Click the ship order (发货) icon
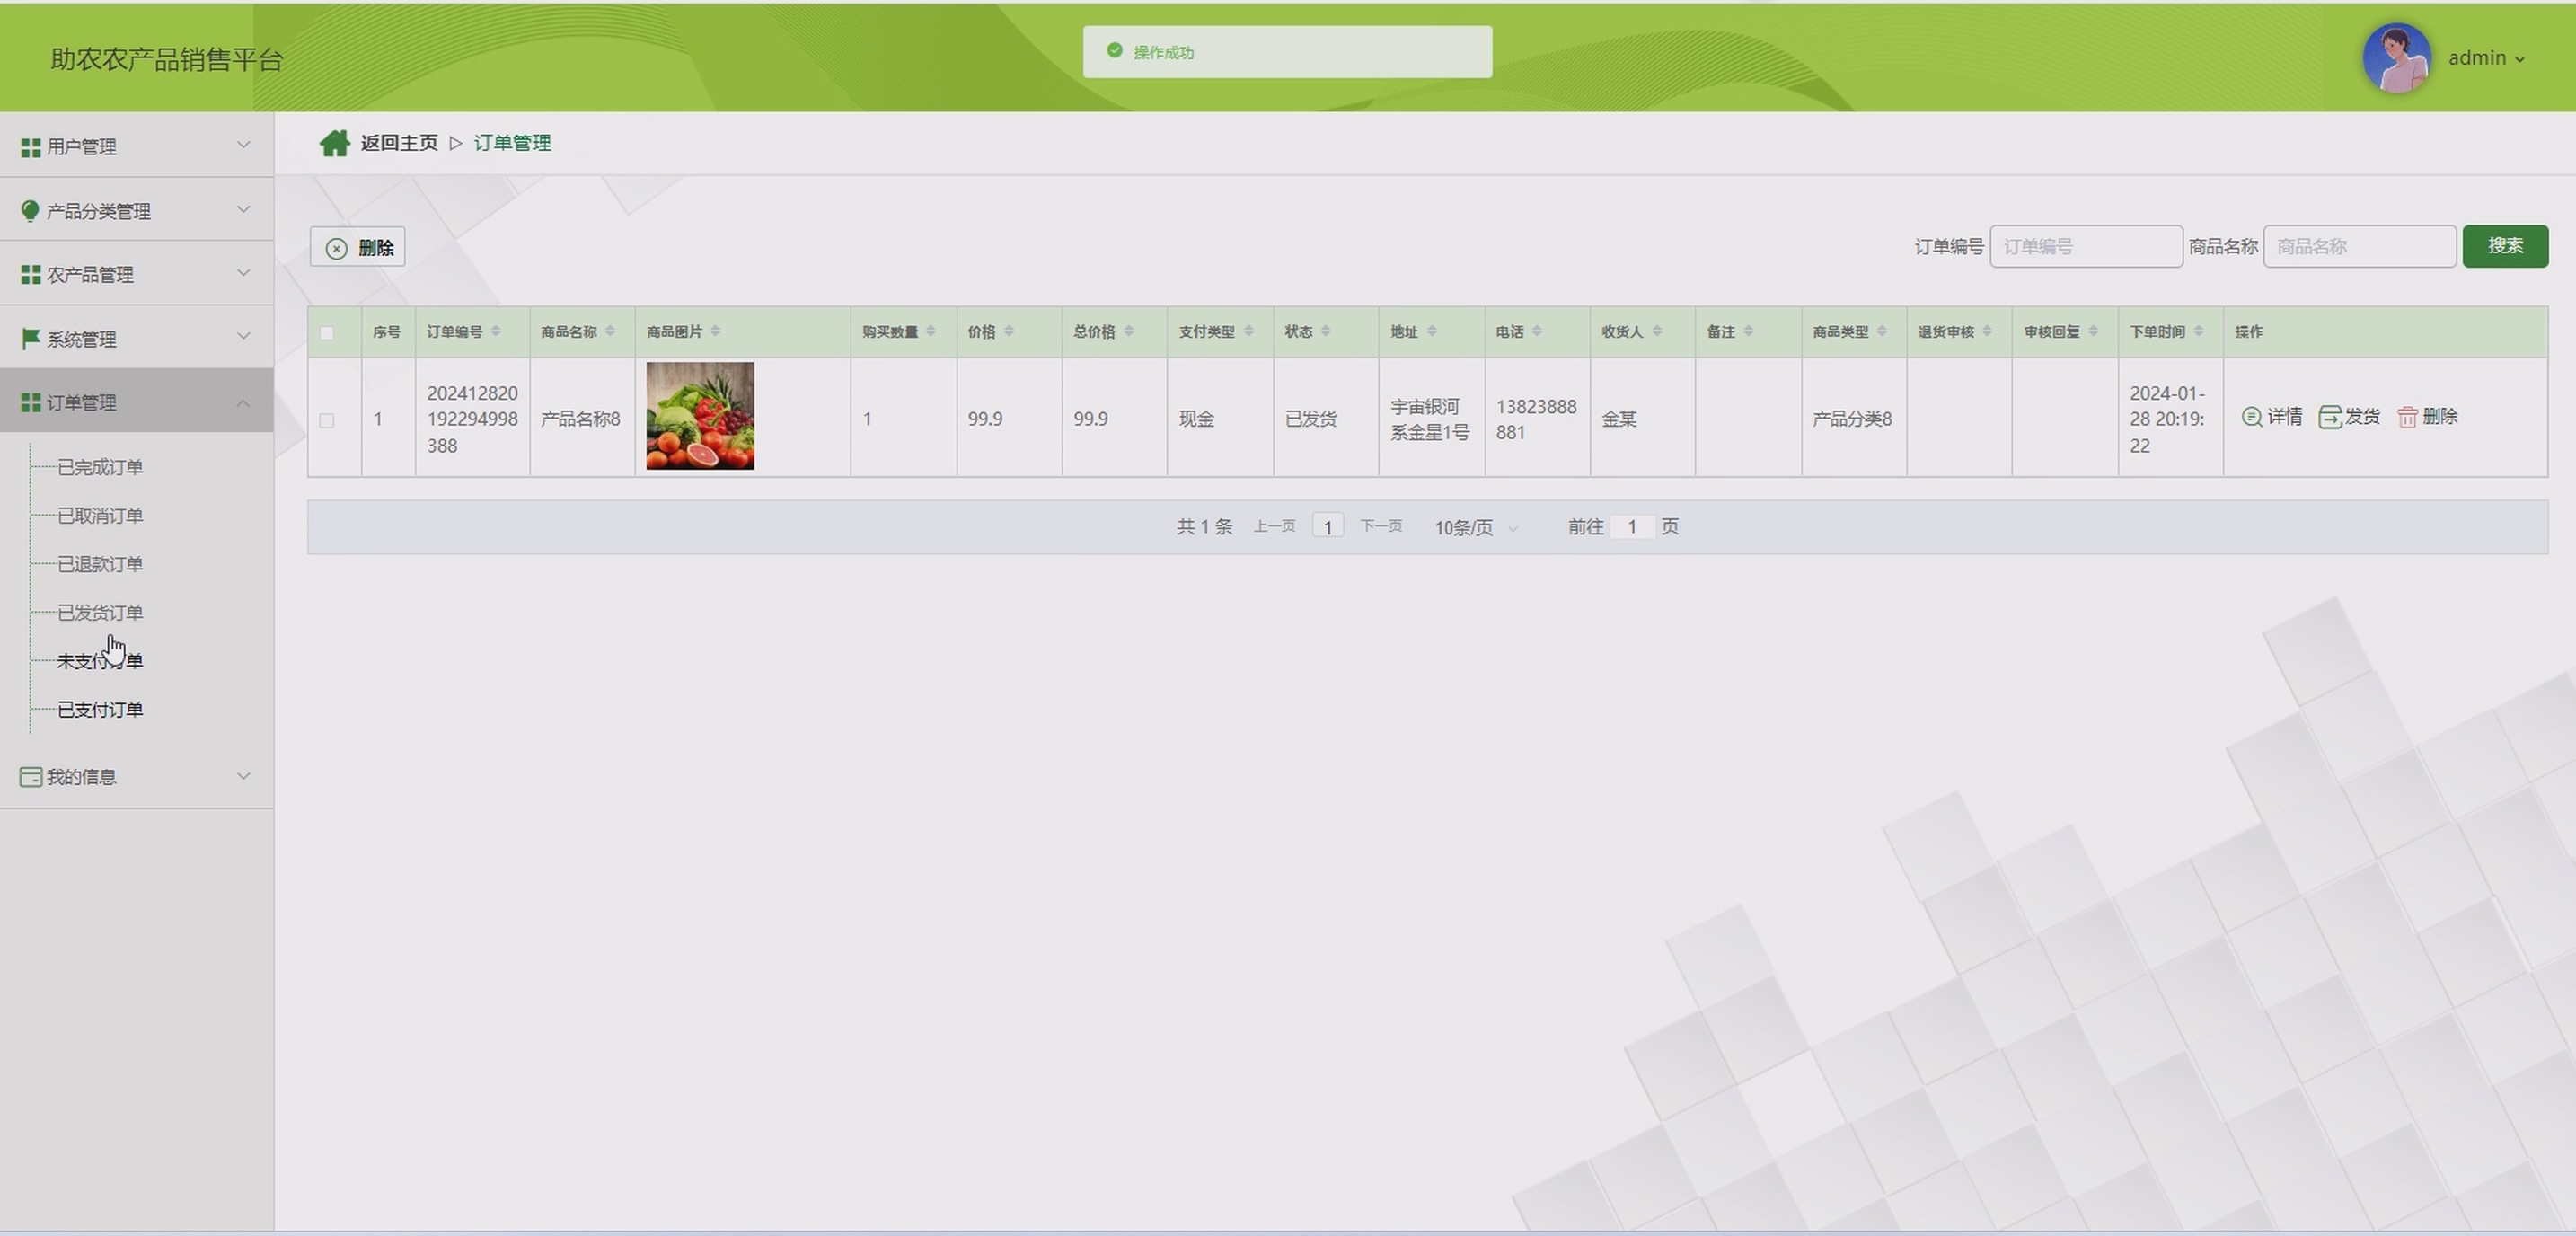Screen dimensions: 2576x1236 pyautogui.click(x=2330, y=417)
